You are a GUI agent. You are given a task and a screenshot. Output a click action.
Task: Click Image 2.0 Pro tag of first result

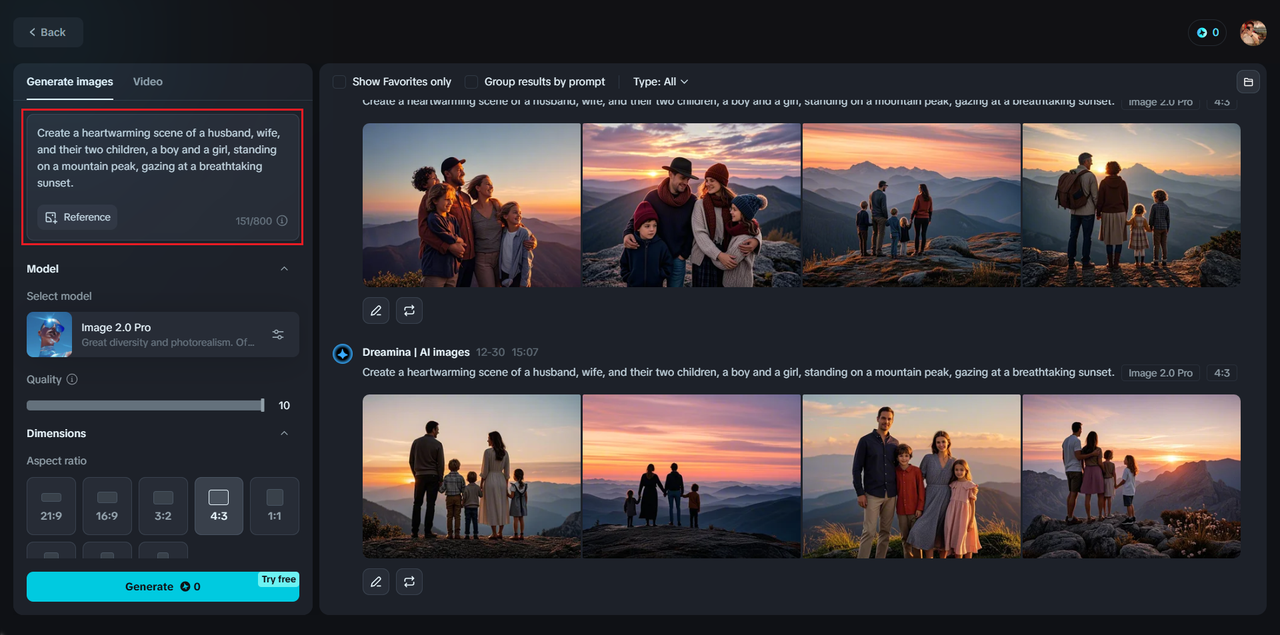pos(1161,102)
